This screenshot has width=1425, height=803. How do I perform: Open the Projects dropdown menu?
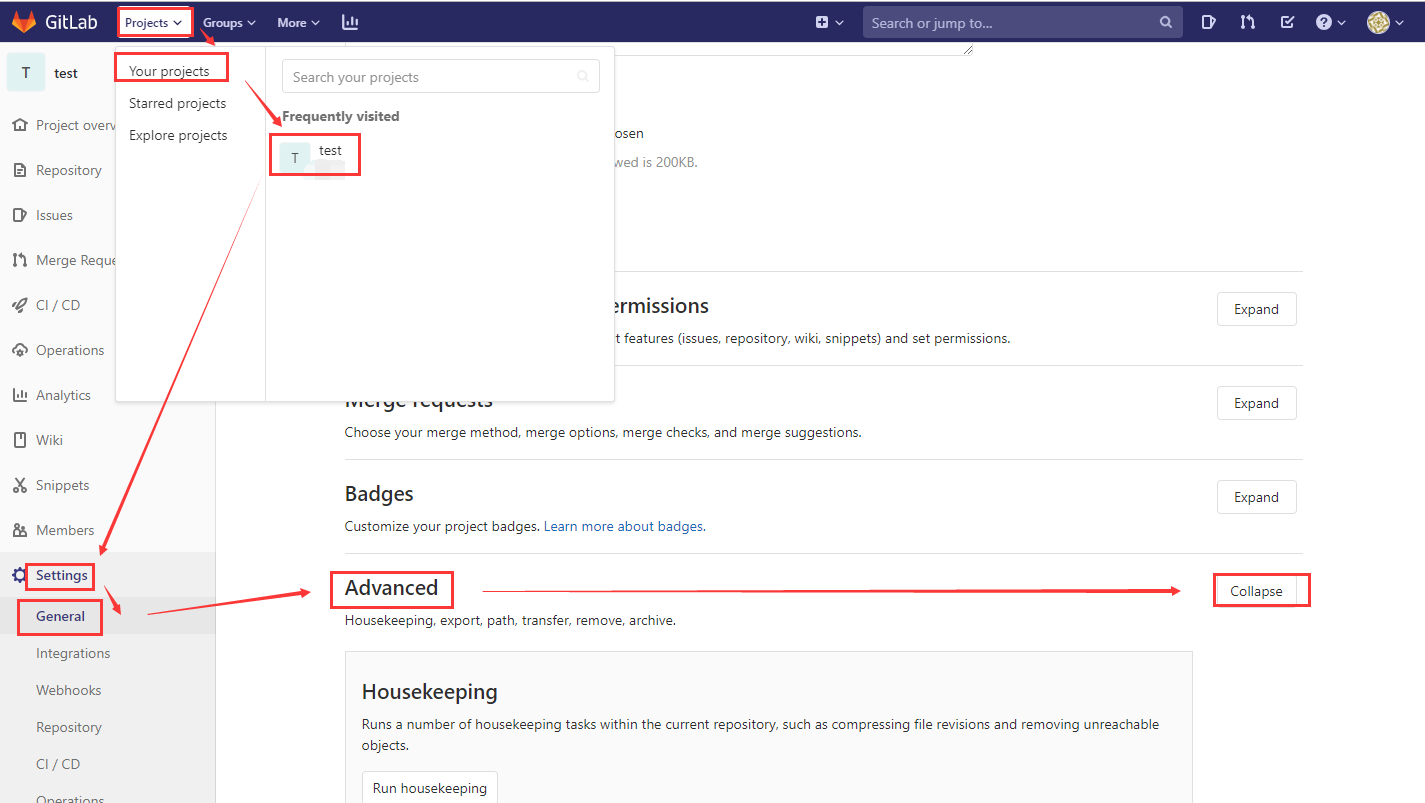(x=153, y=22)
